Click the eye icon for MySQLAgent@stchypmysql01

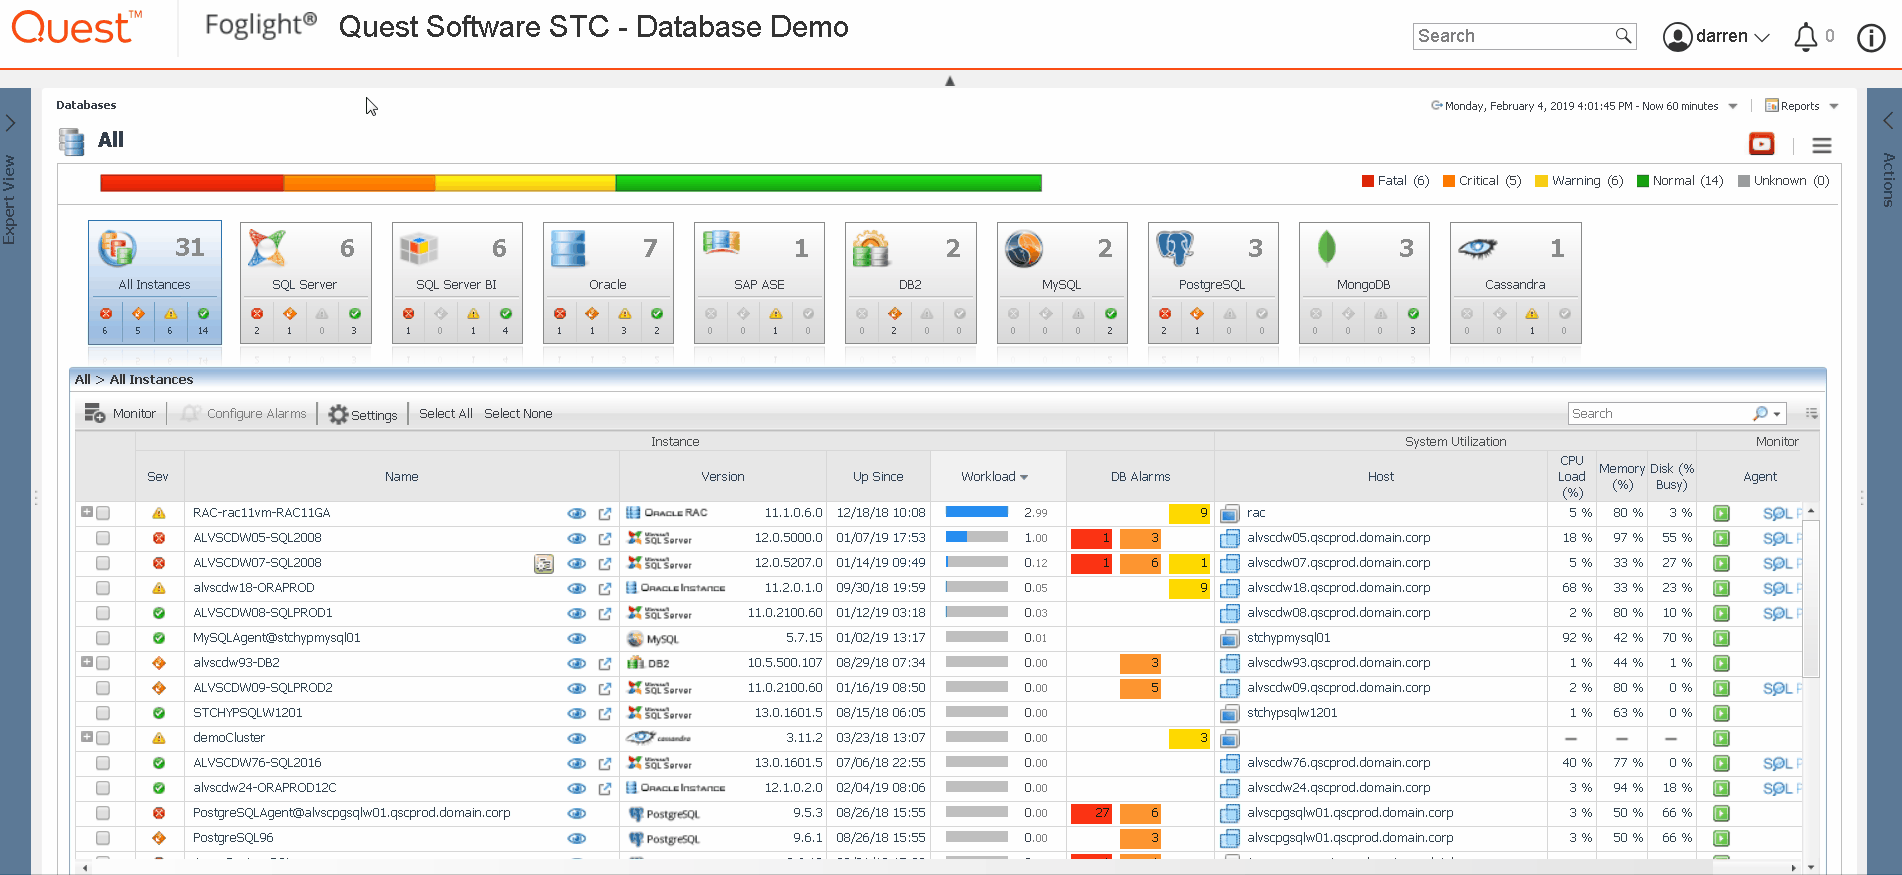577,638
